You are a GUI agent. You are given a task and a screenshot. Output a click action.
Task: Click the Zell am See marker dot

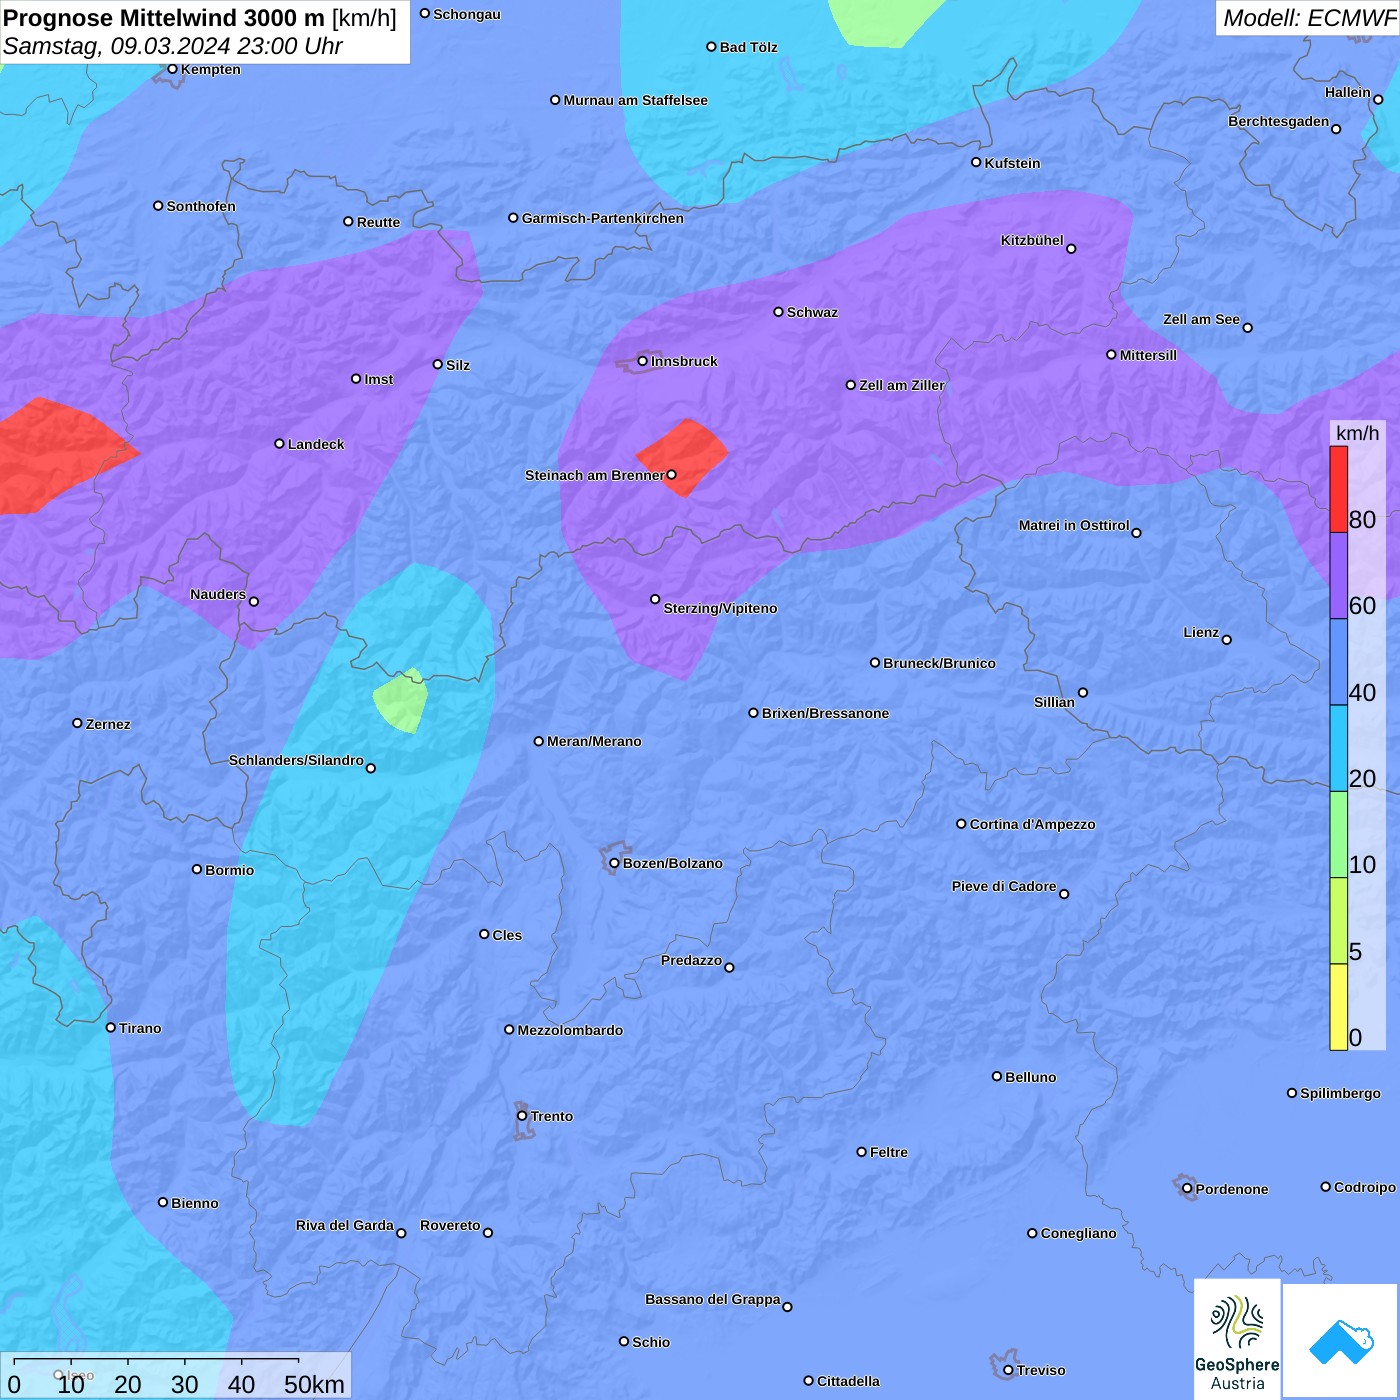1247,327
